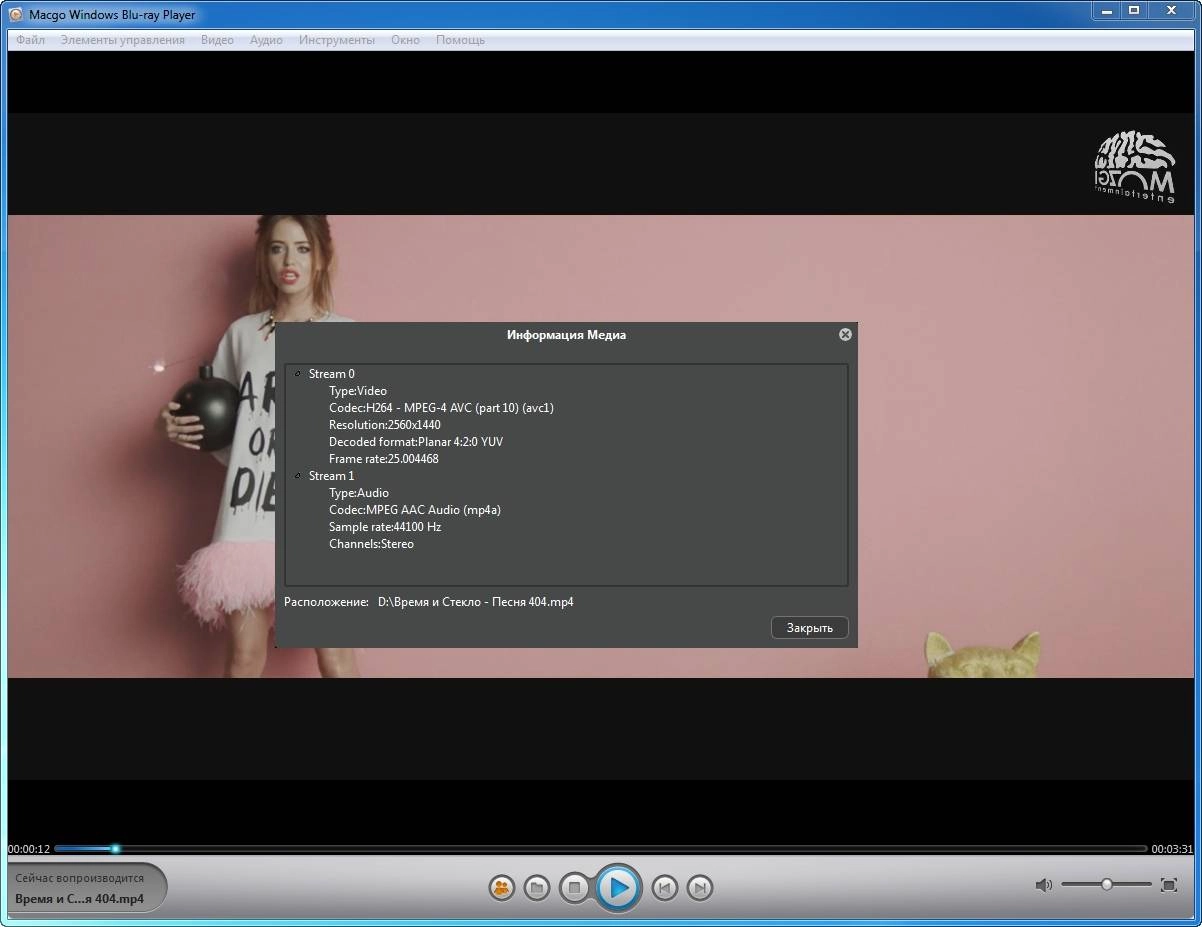Image resolution: width=1202 pixels, height=927 pixels.
Task: Collapse the Stream 0 tree node
Action: point(298,374)
